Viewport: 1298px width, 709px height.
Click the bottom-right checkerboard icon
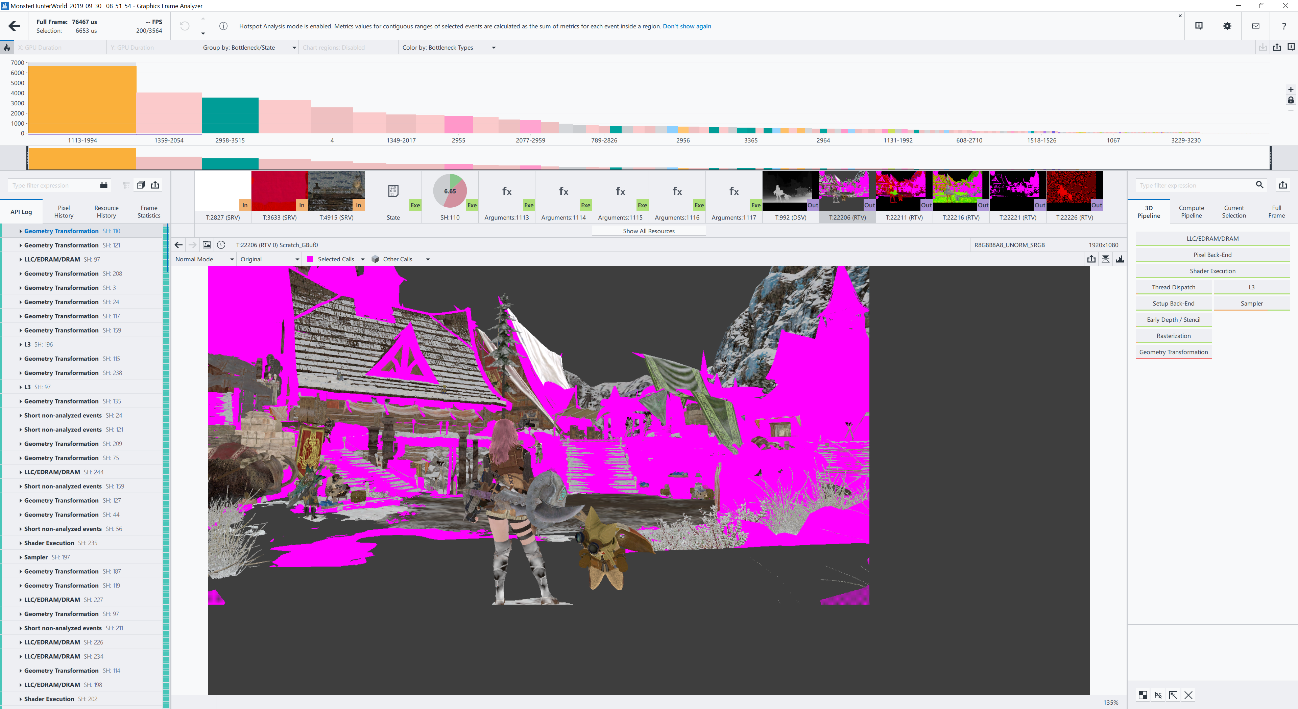1143,695
